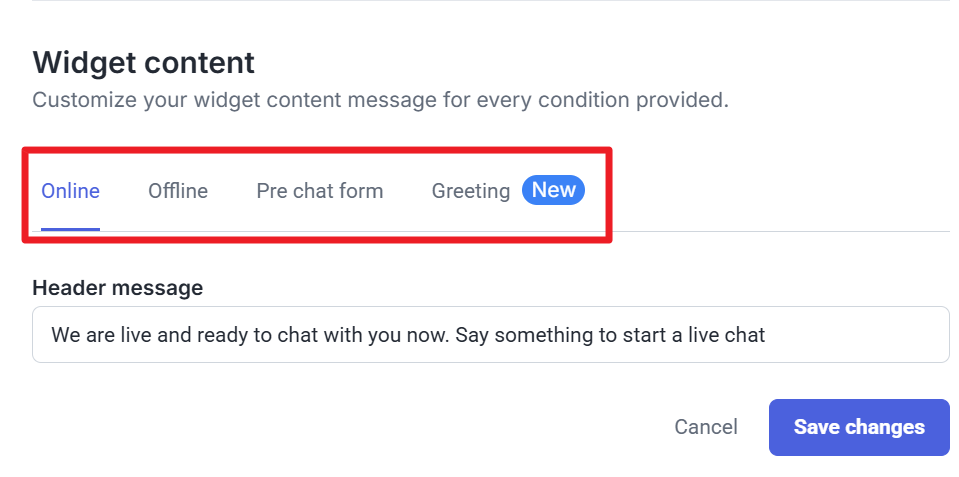Save the header message changes

click(858, 427)
